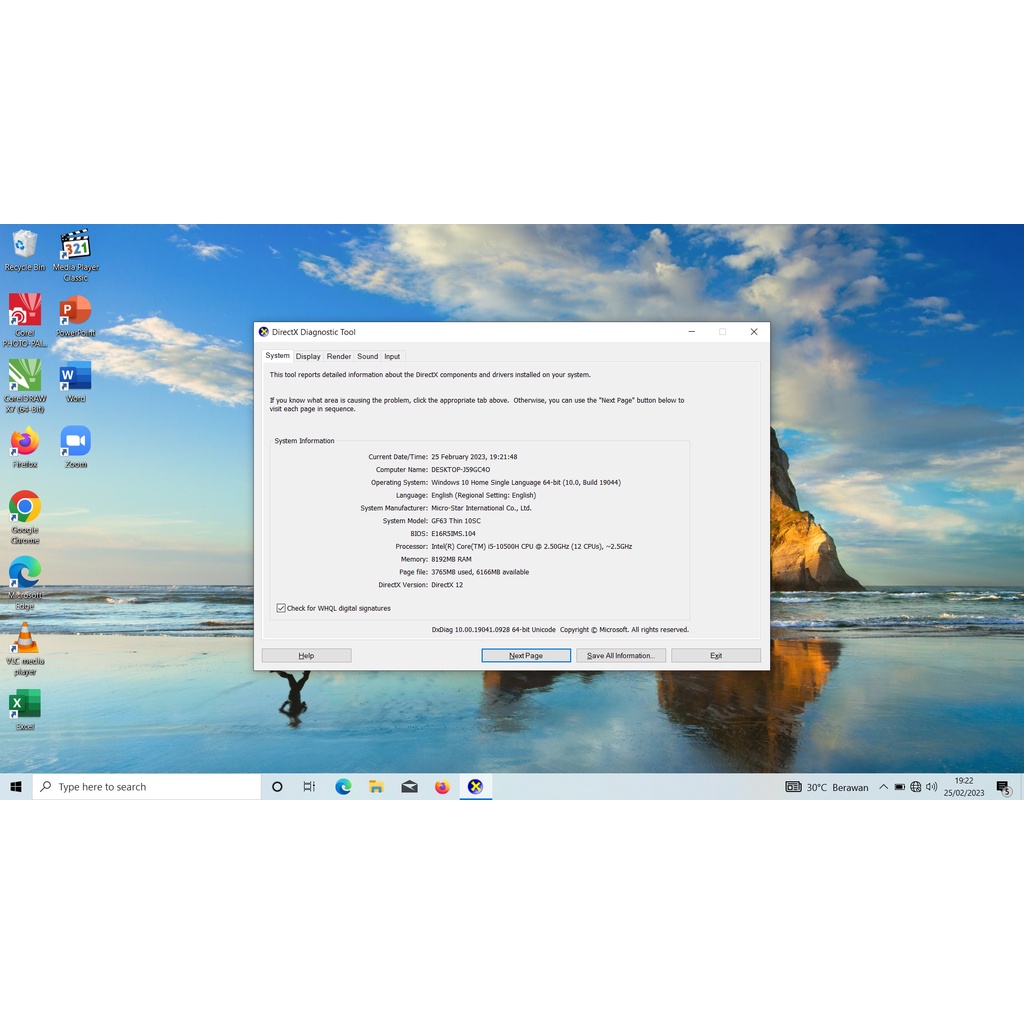1024x1024 pixels.
Task: Open the notification center icon
Action: tap(1004, 788)
